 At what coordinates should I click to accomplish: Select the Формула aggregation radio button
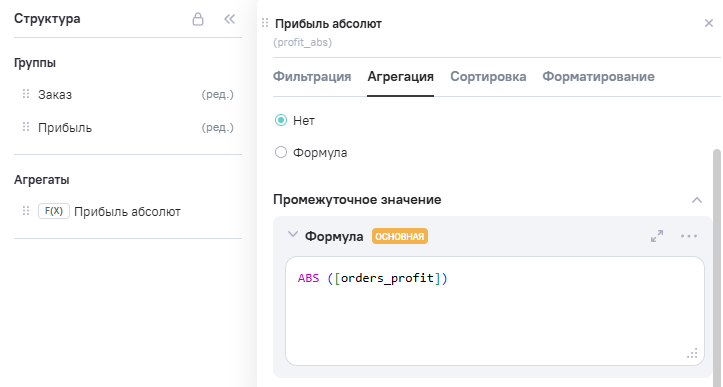(281, 152)
